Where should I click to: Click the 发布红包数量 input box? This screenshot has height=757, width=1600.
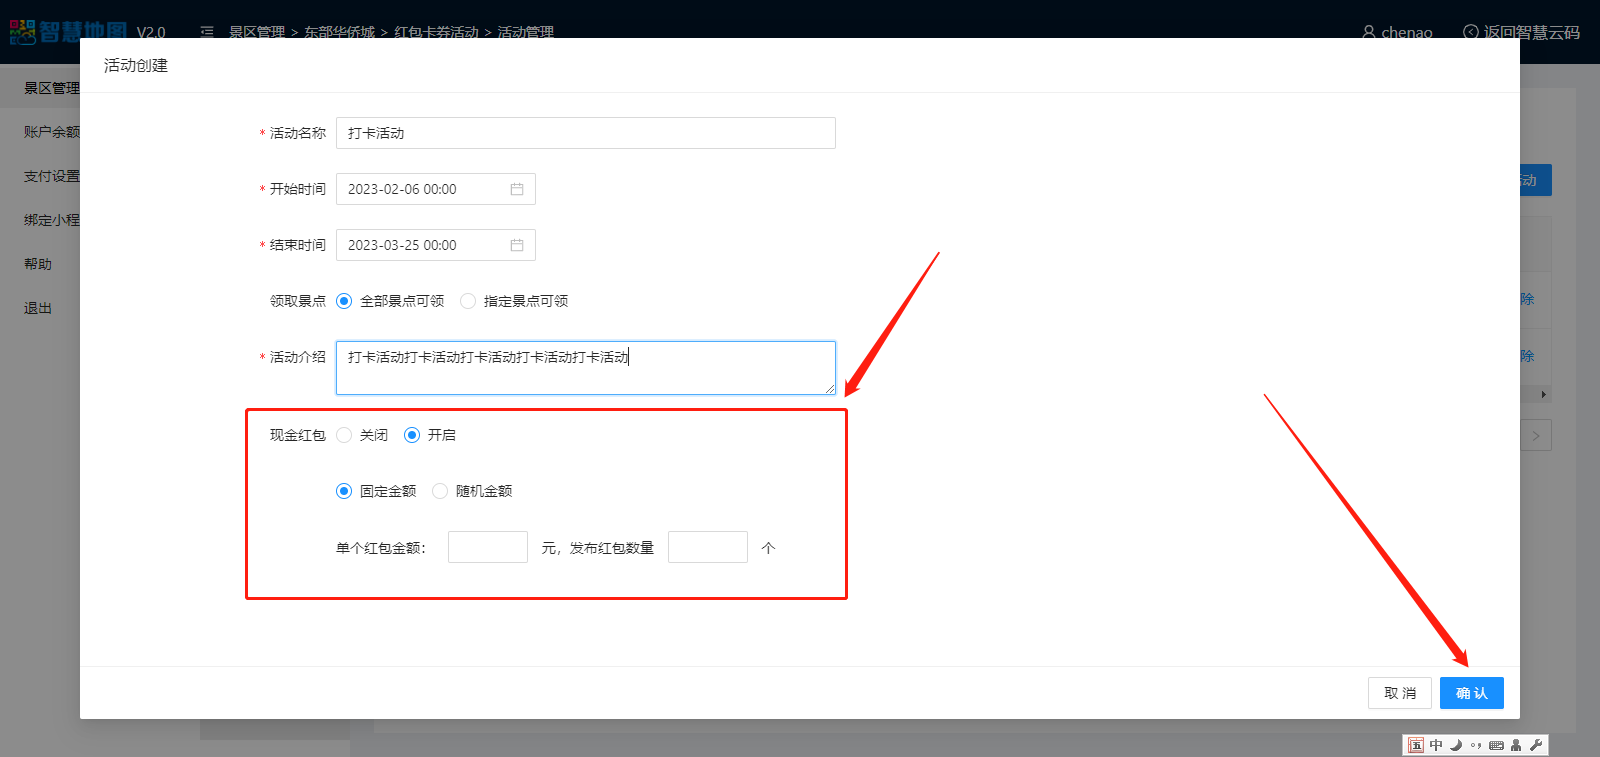click(x=707, y=547)
